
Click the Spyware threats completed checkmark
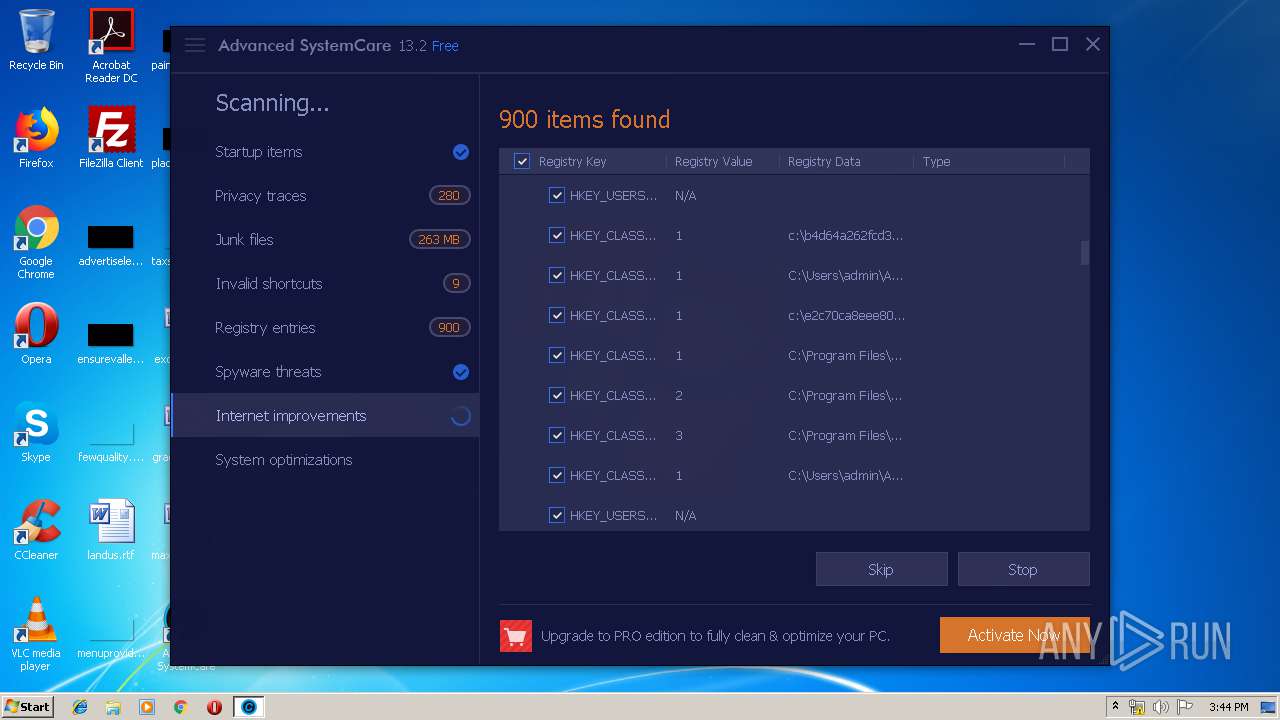click(461, 372)
